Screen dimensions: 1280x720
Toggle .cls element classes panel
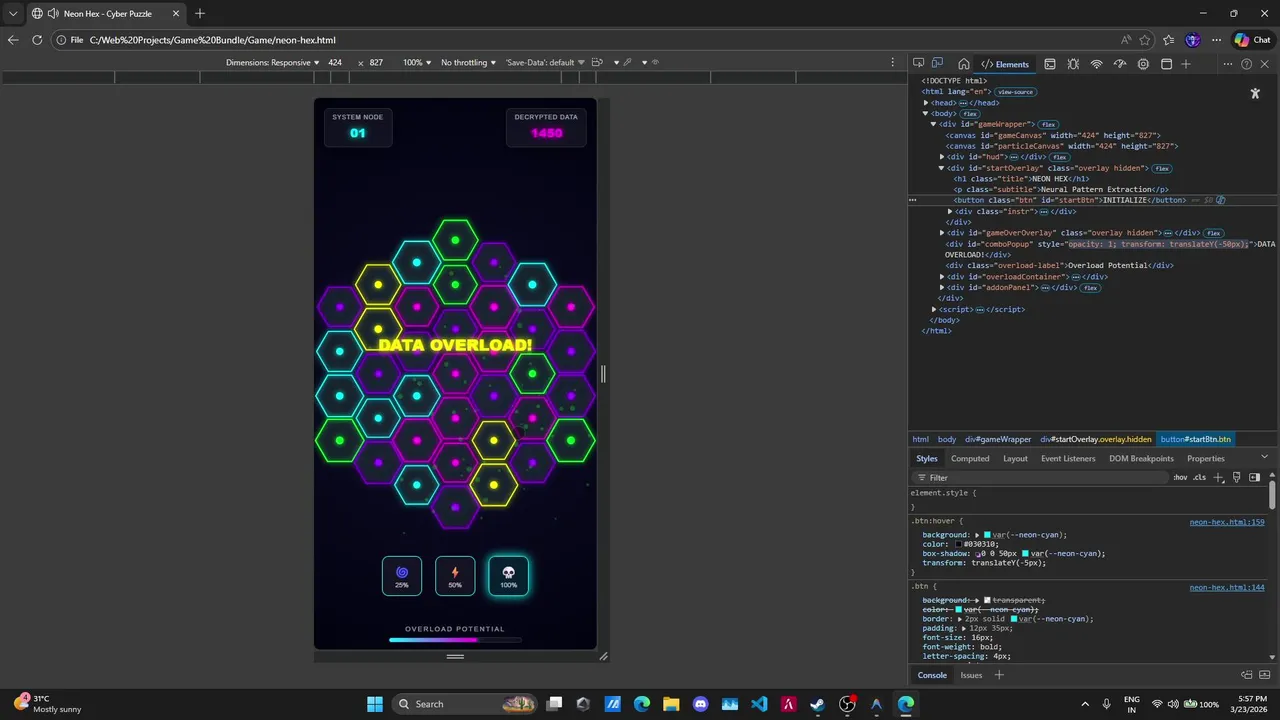[1199, 477]
